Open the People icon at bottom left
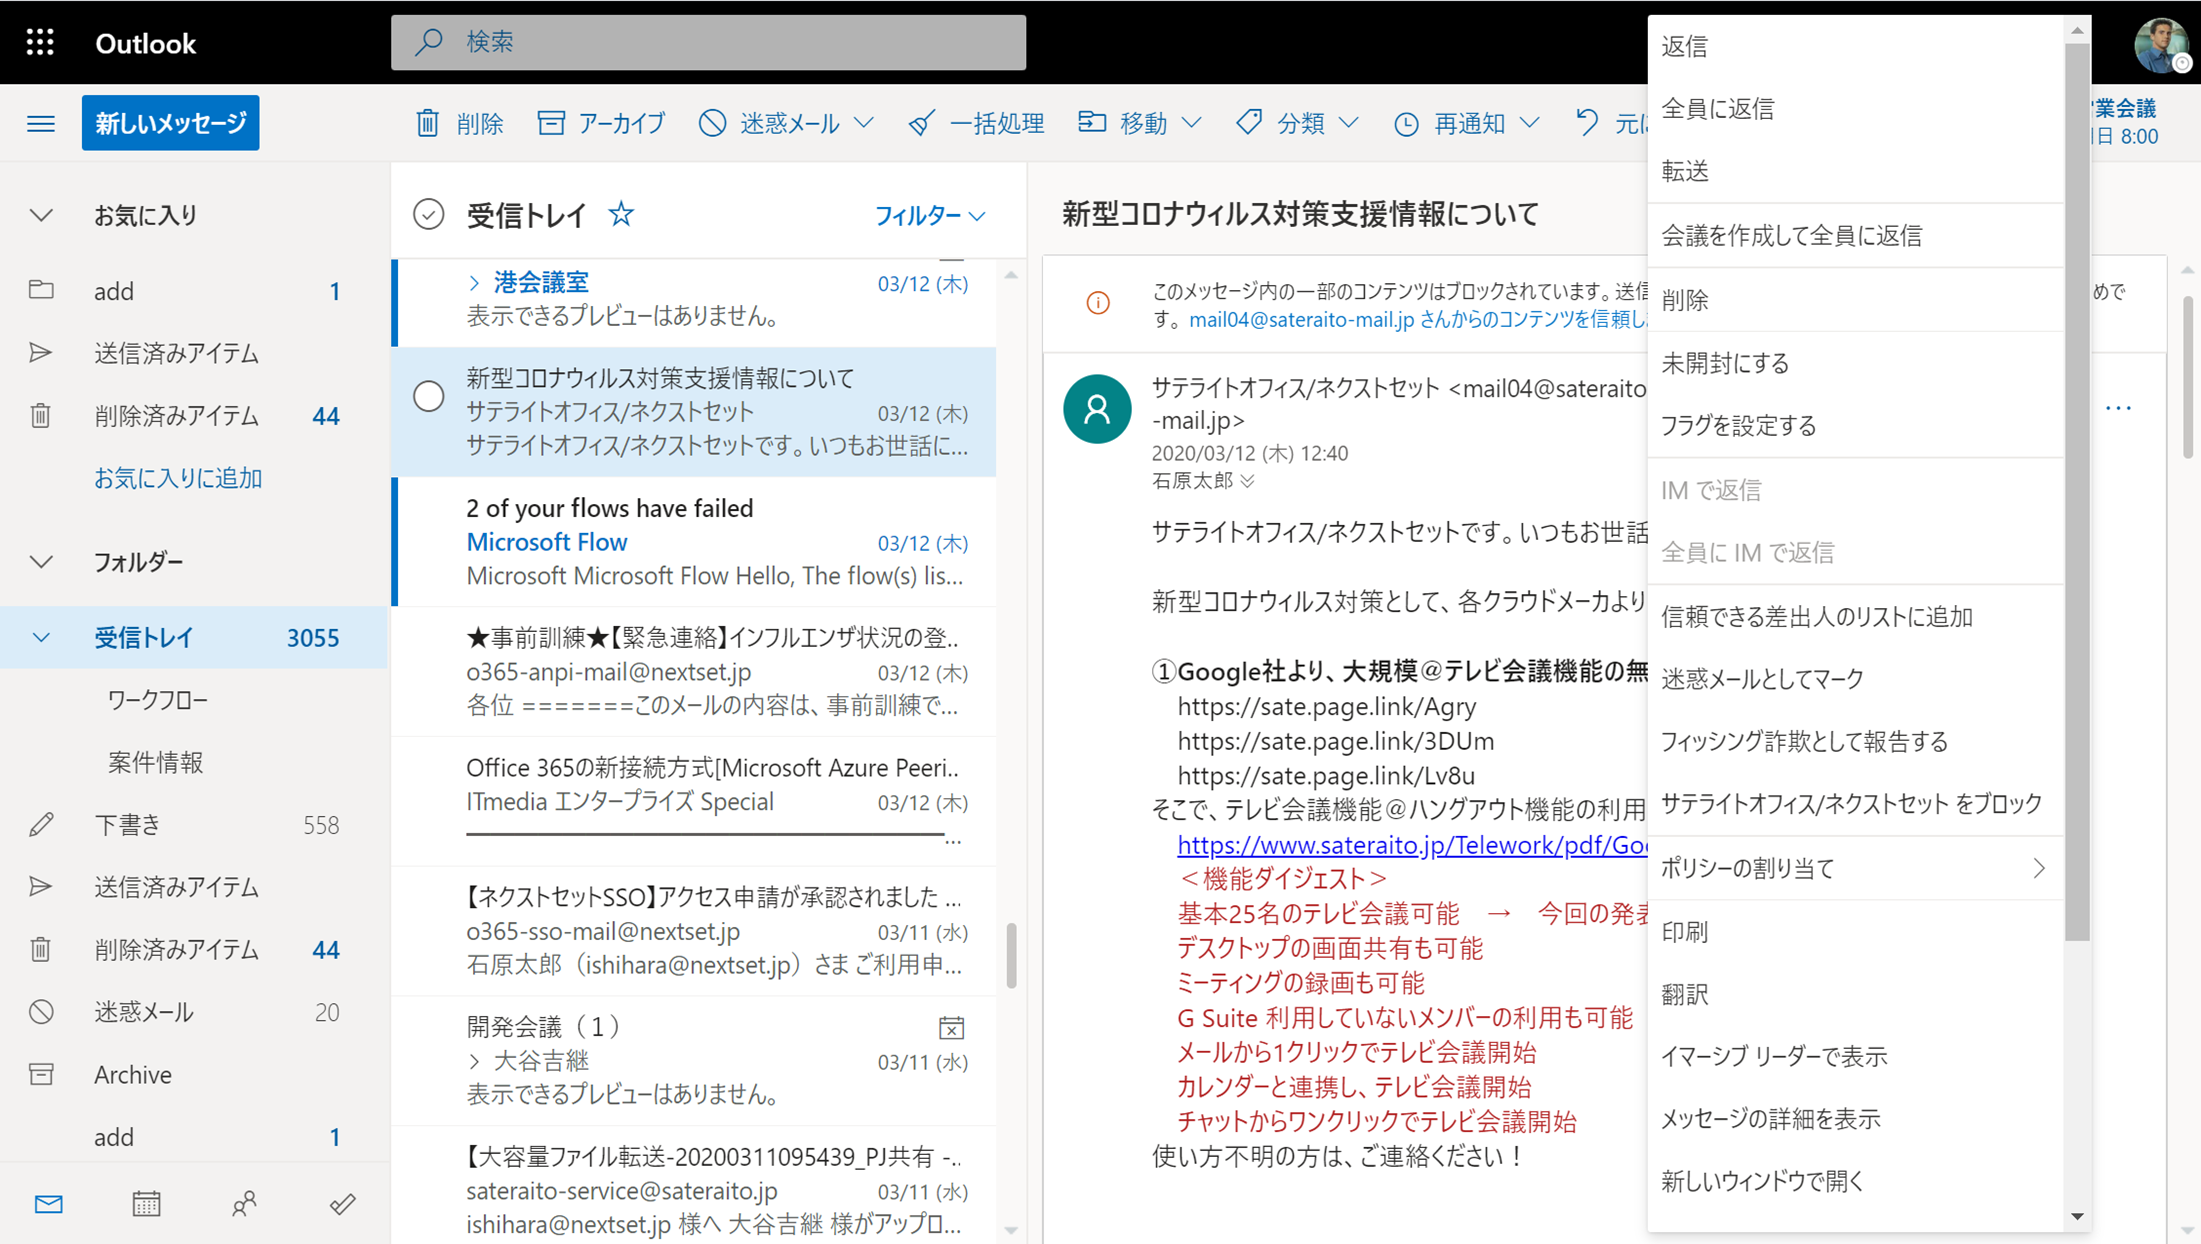 (x=244, y=1204)
